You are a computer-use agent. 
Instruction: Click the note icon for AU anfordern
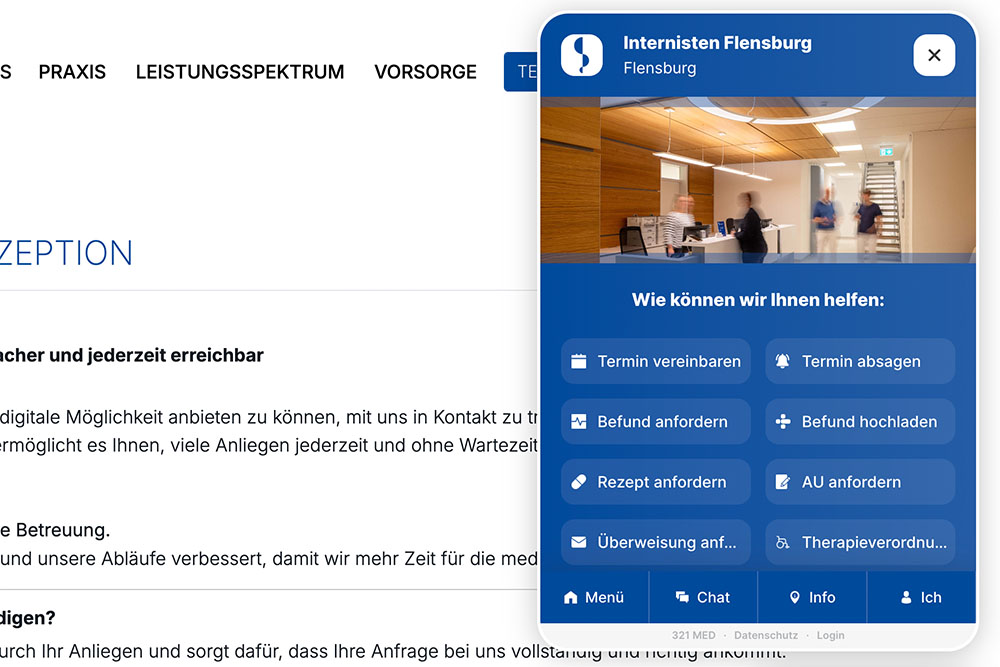click(x=783, y=482)
